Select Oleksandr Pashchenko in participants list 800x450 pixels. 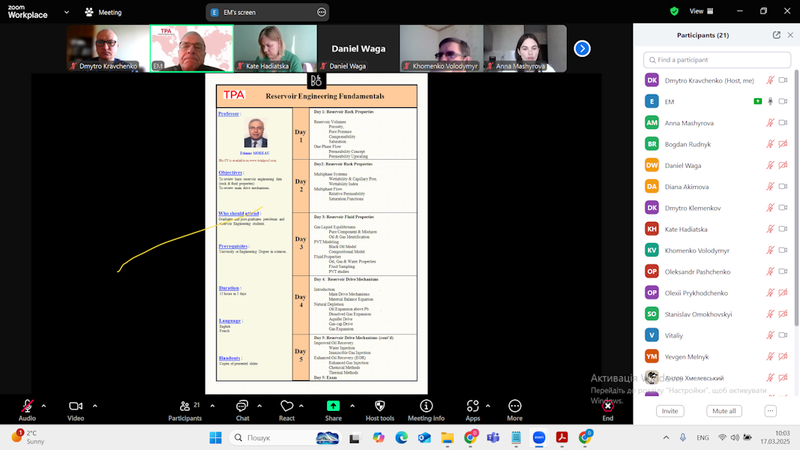717,271
